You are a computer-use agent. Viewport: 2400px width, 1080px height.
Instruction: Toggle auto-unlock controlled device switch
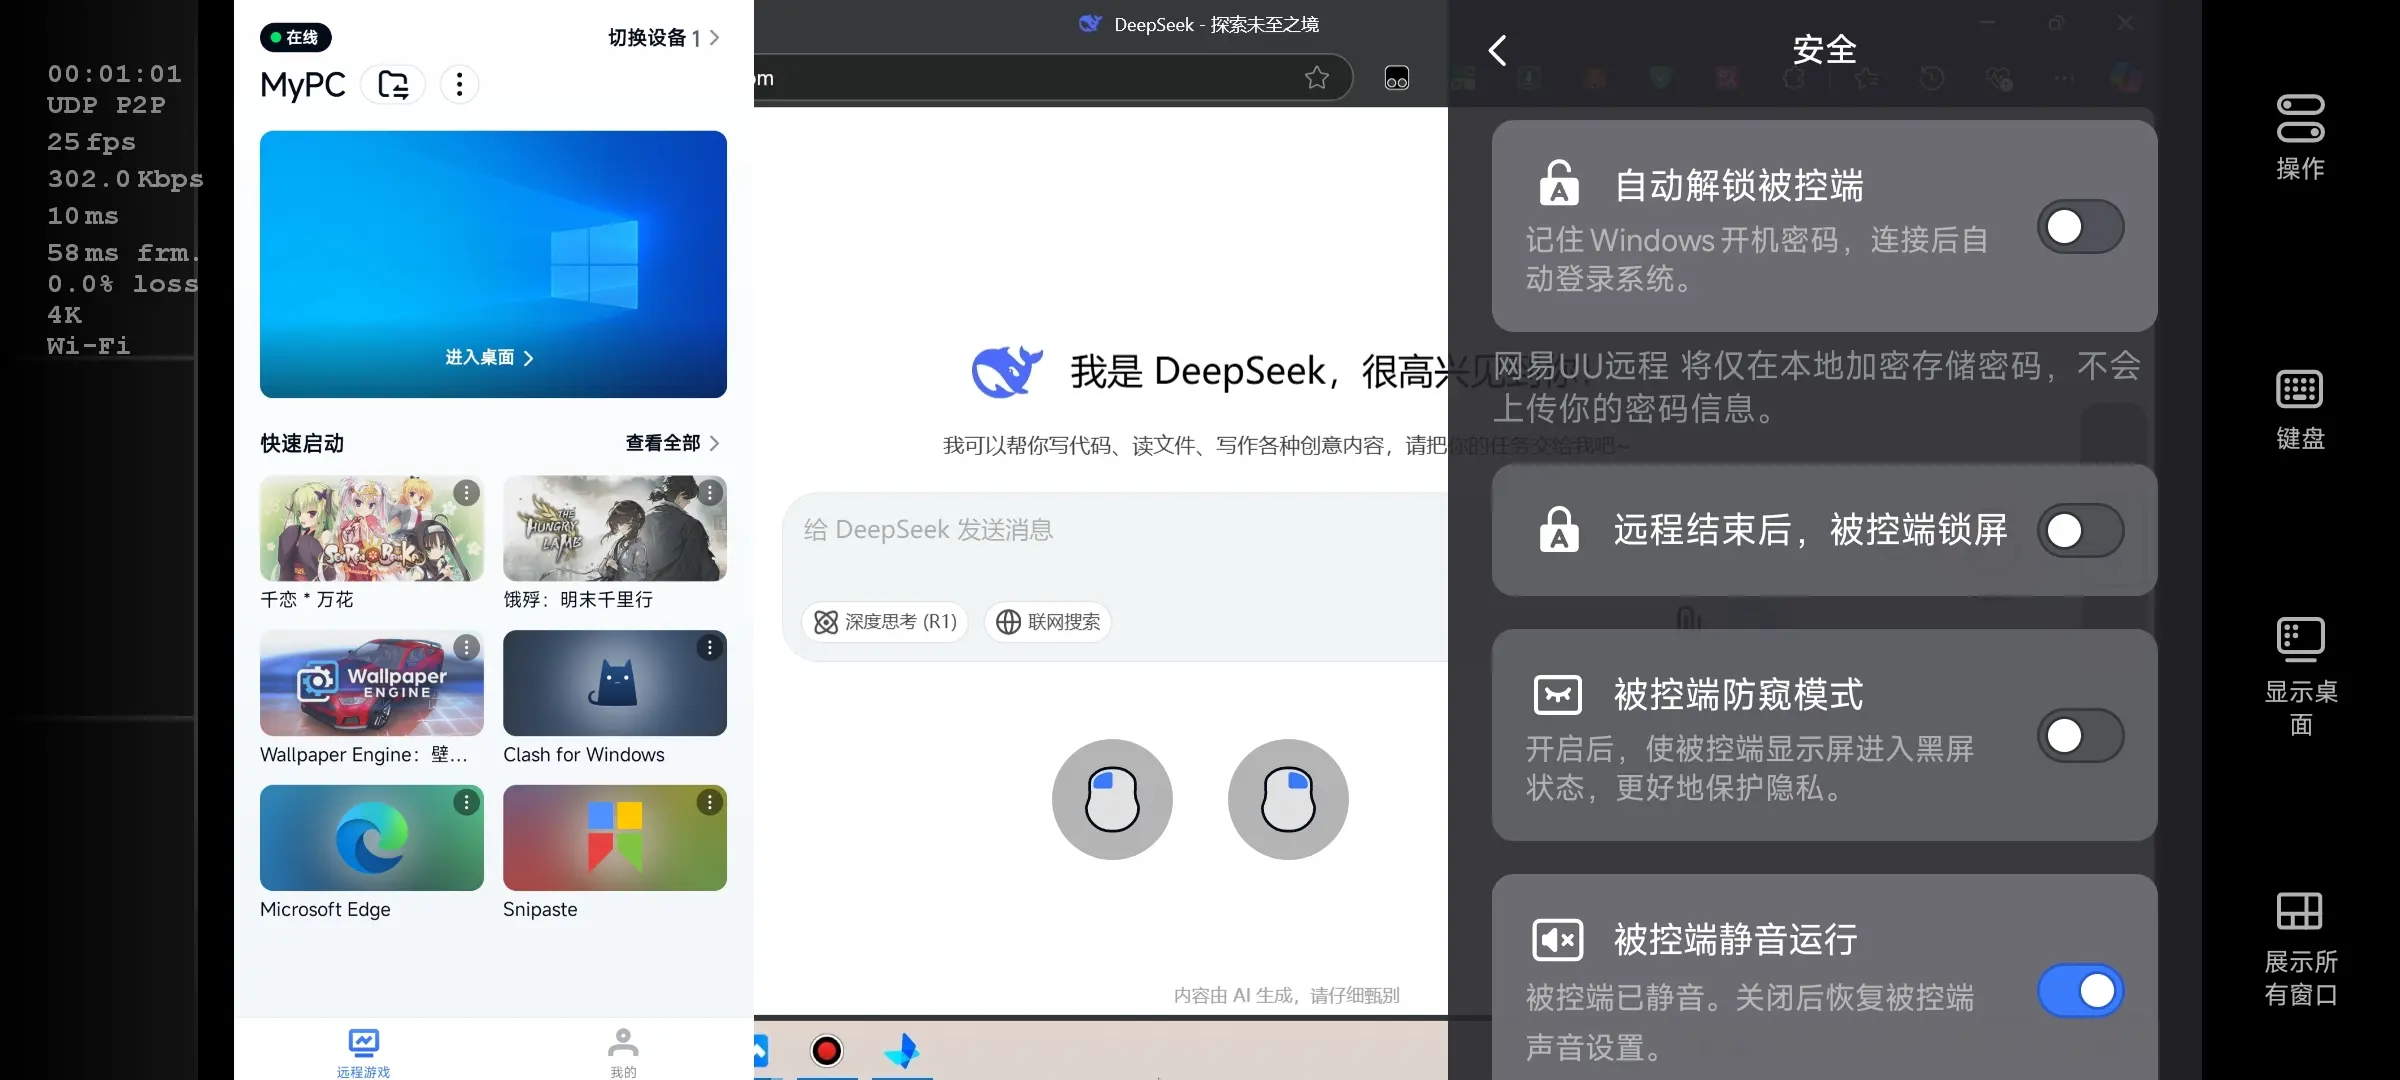point(2080,227)
